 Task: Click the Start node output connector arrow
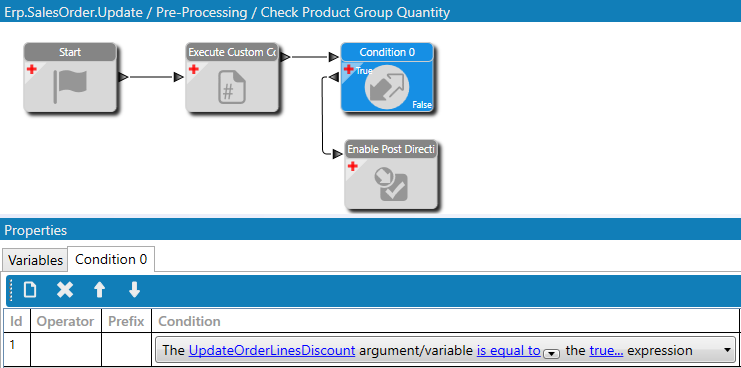point(123,77)
